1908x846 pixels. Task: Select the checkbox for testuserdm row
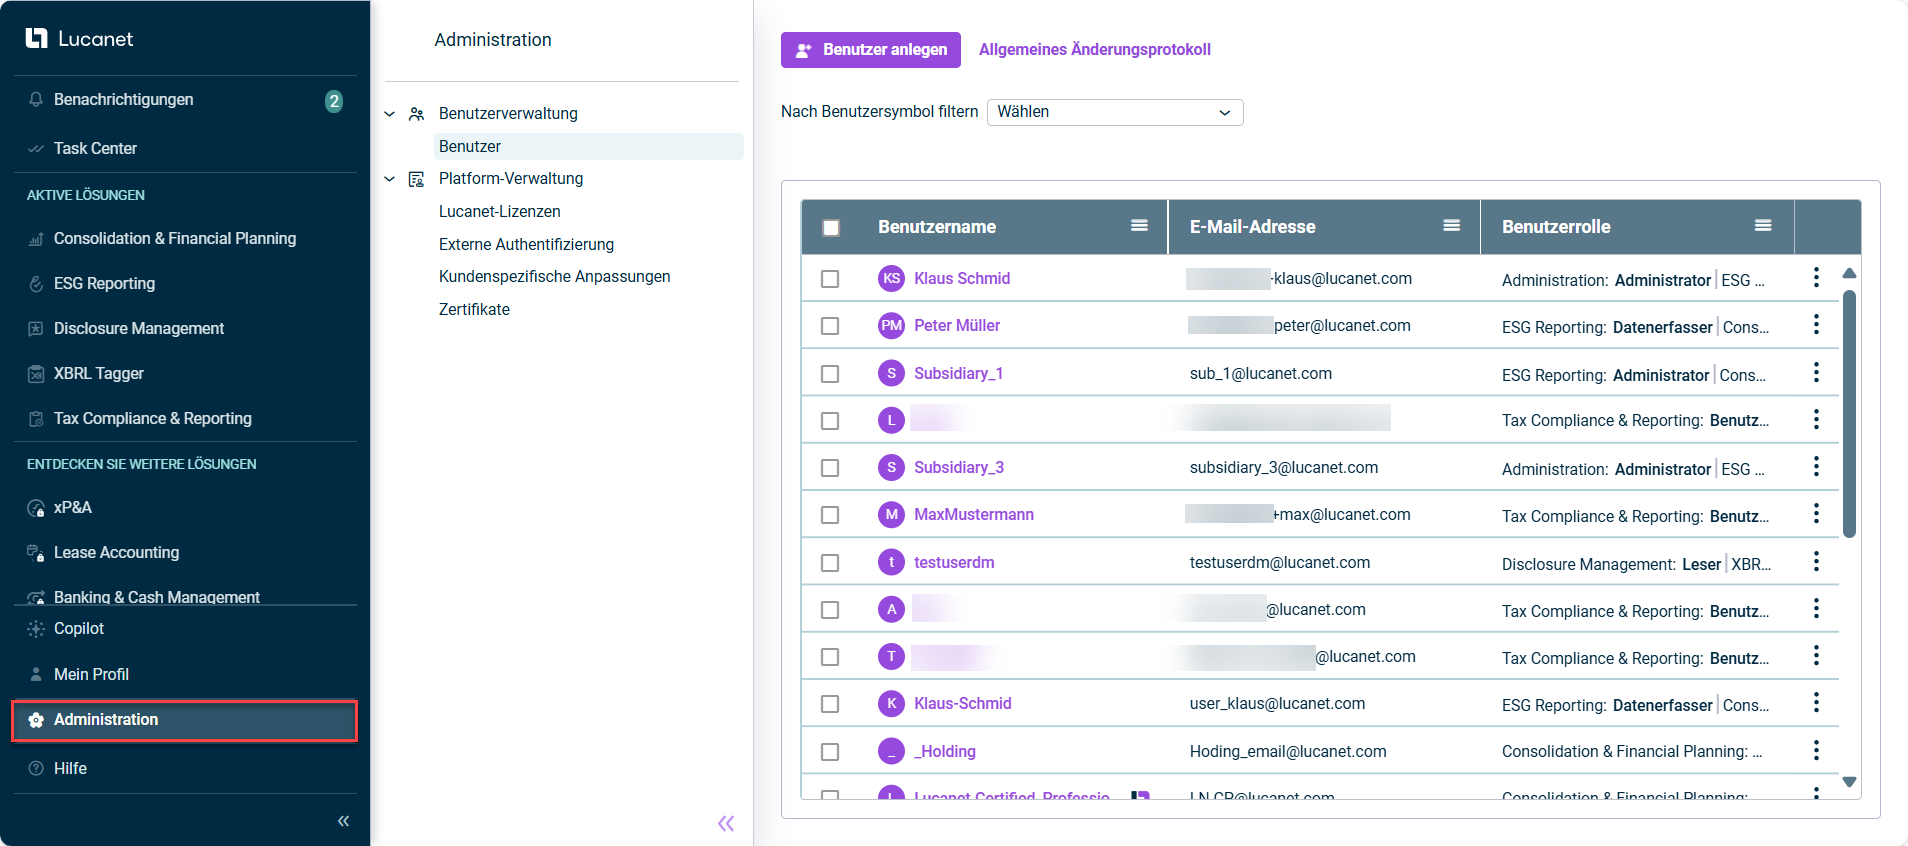830,563
